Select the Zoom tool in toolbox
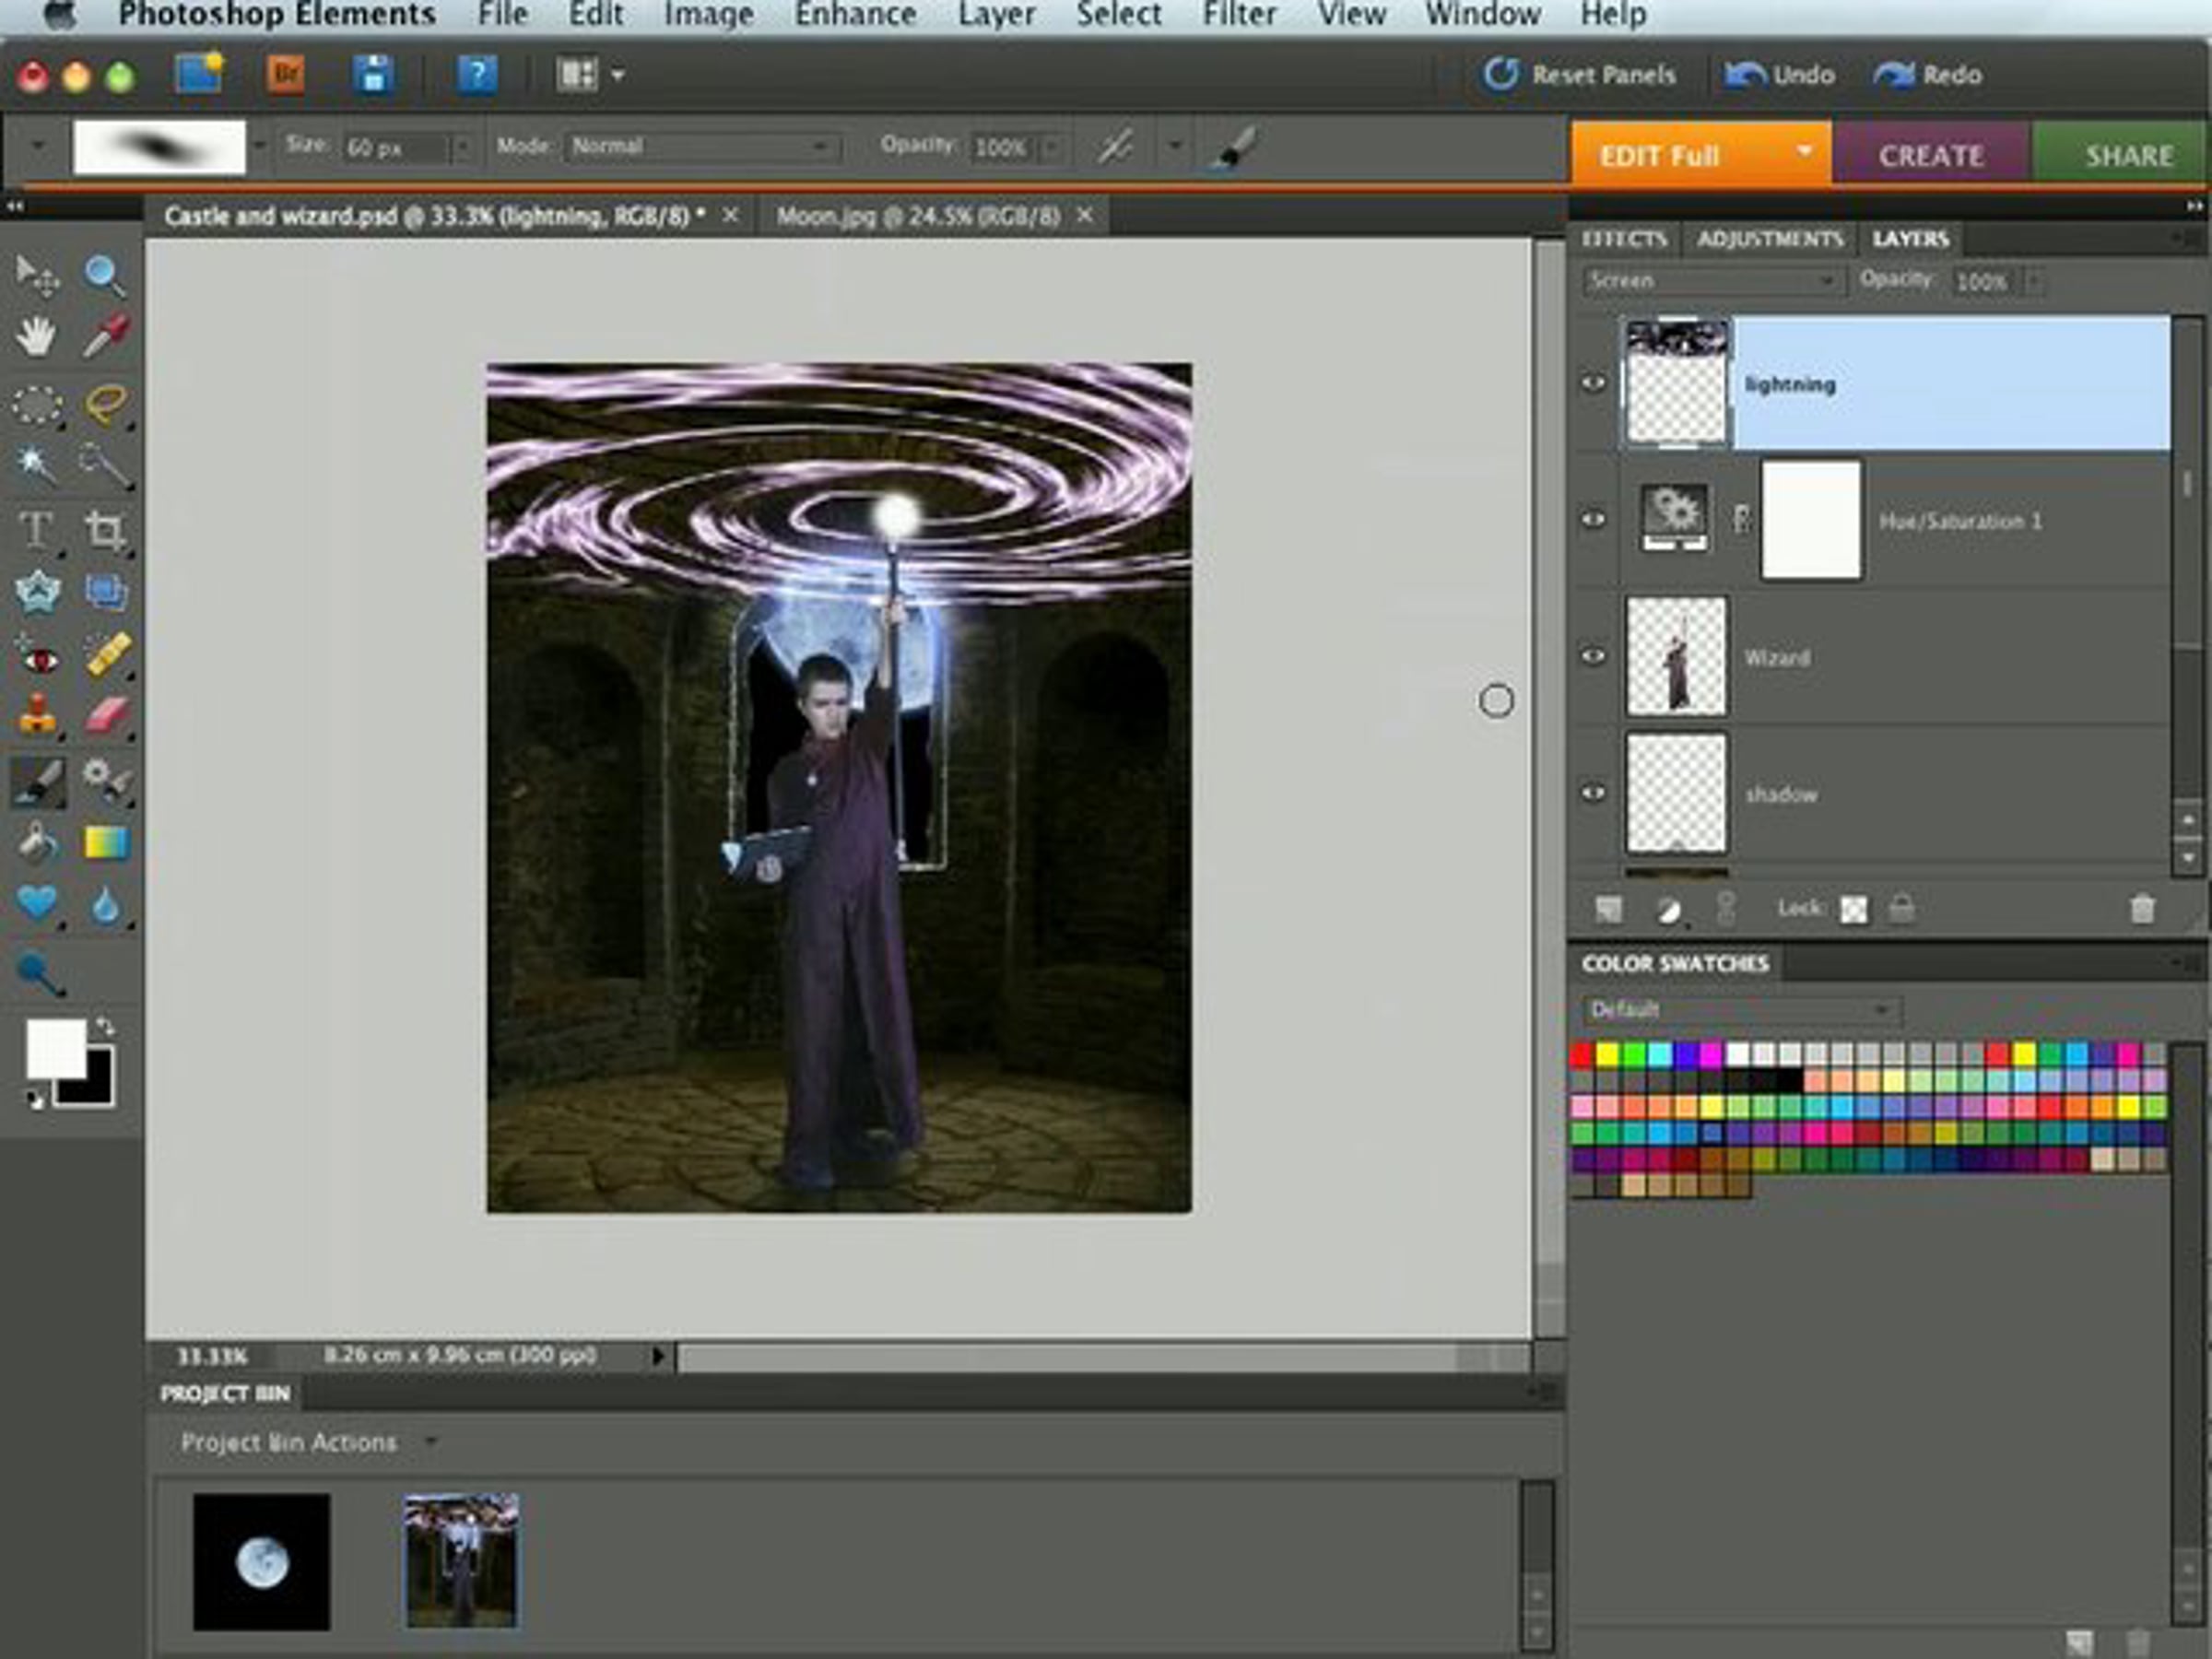The image size is (2212, 1659). [104, 276]
